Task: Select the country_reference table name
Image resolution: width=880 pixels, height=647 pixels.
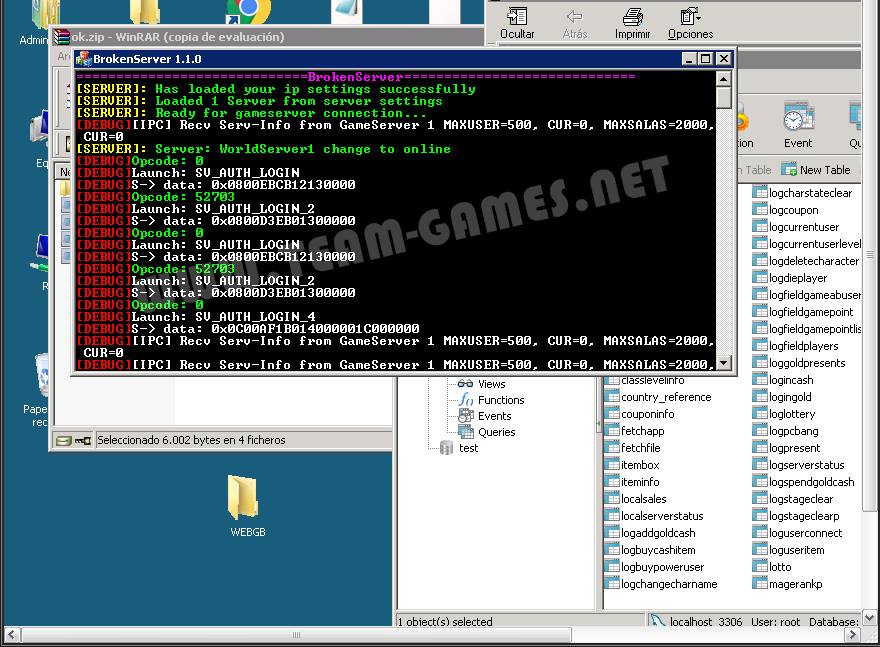Action: [x=666, y=397]
